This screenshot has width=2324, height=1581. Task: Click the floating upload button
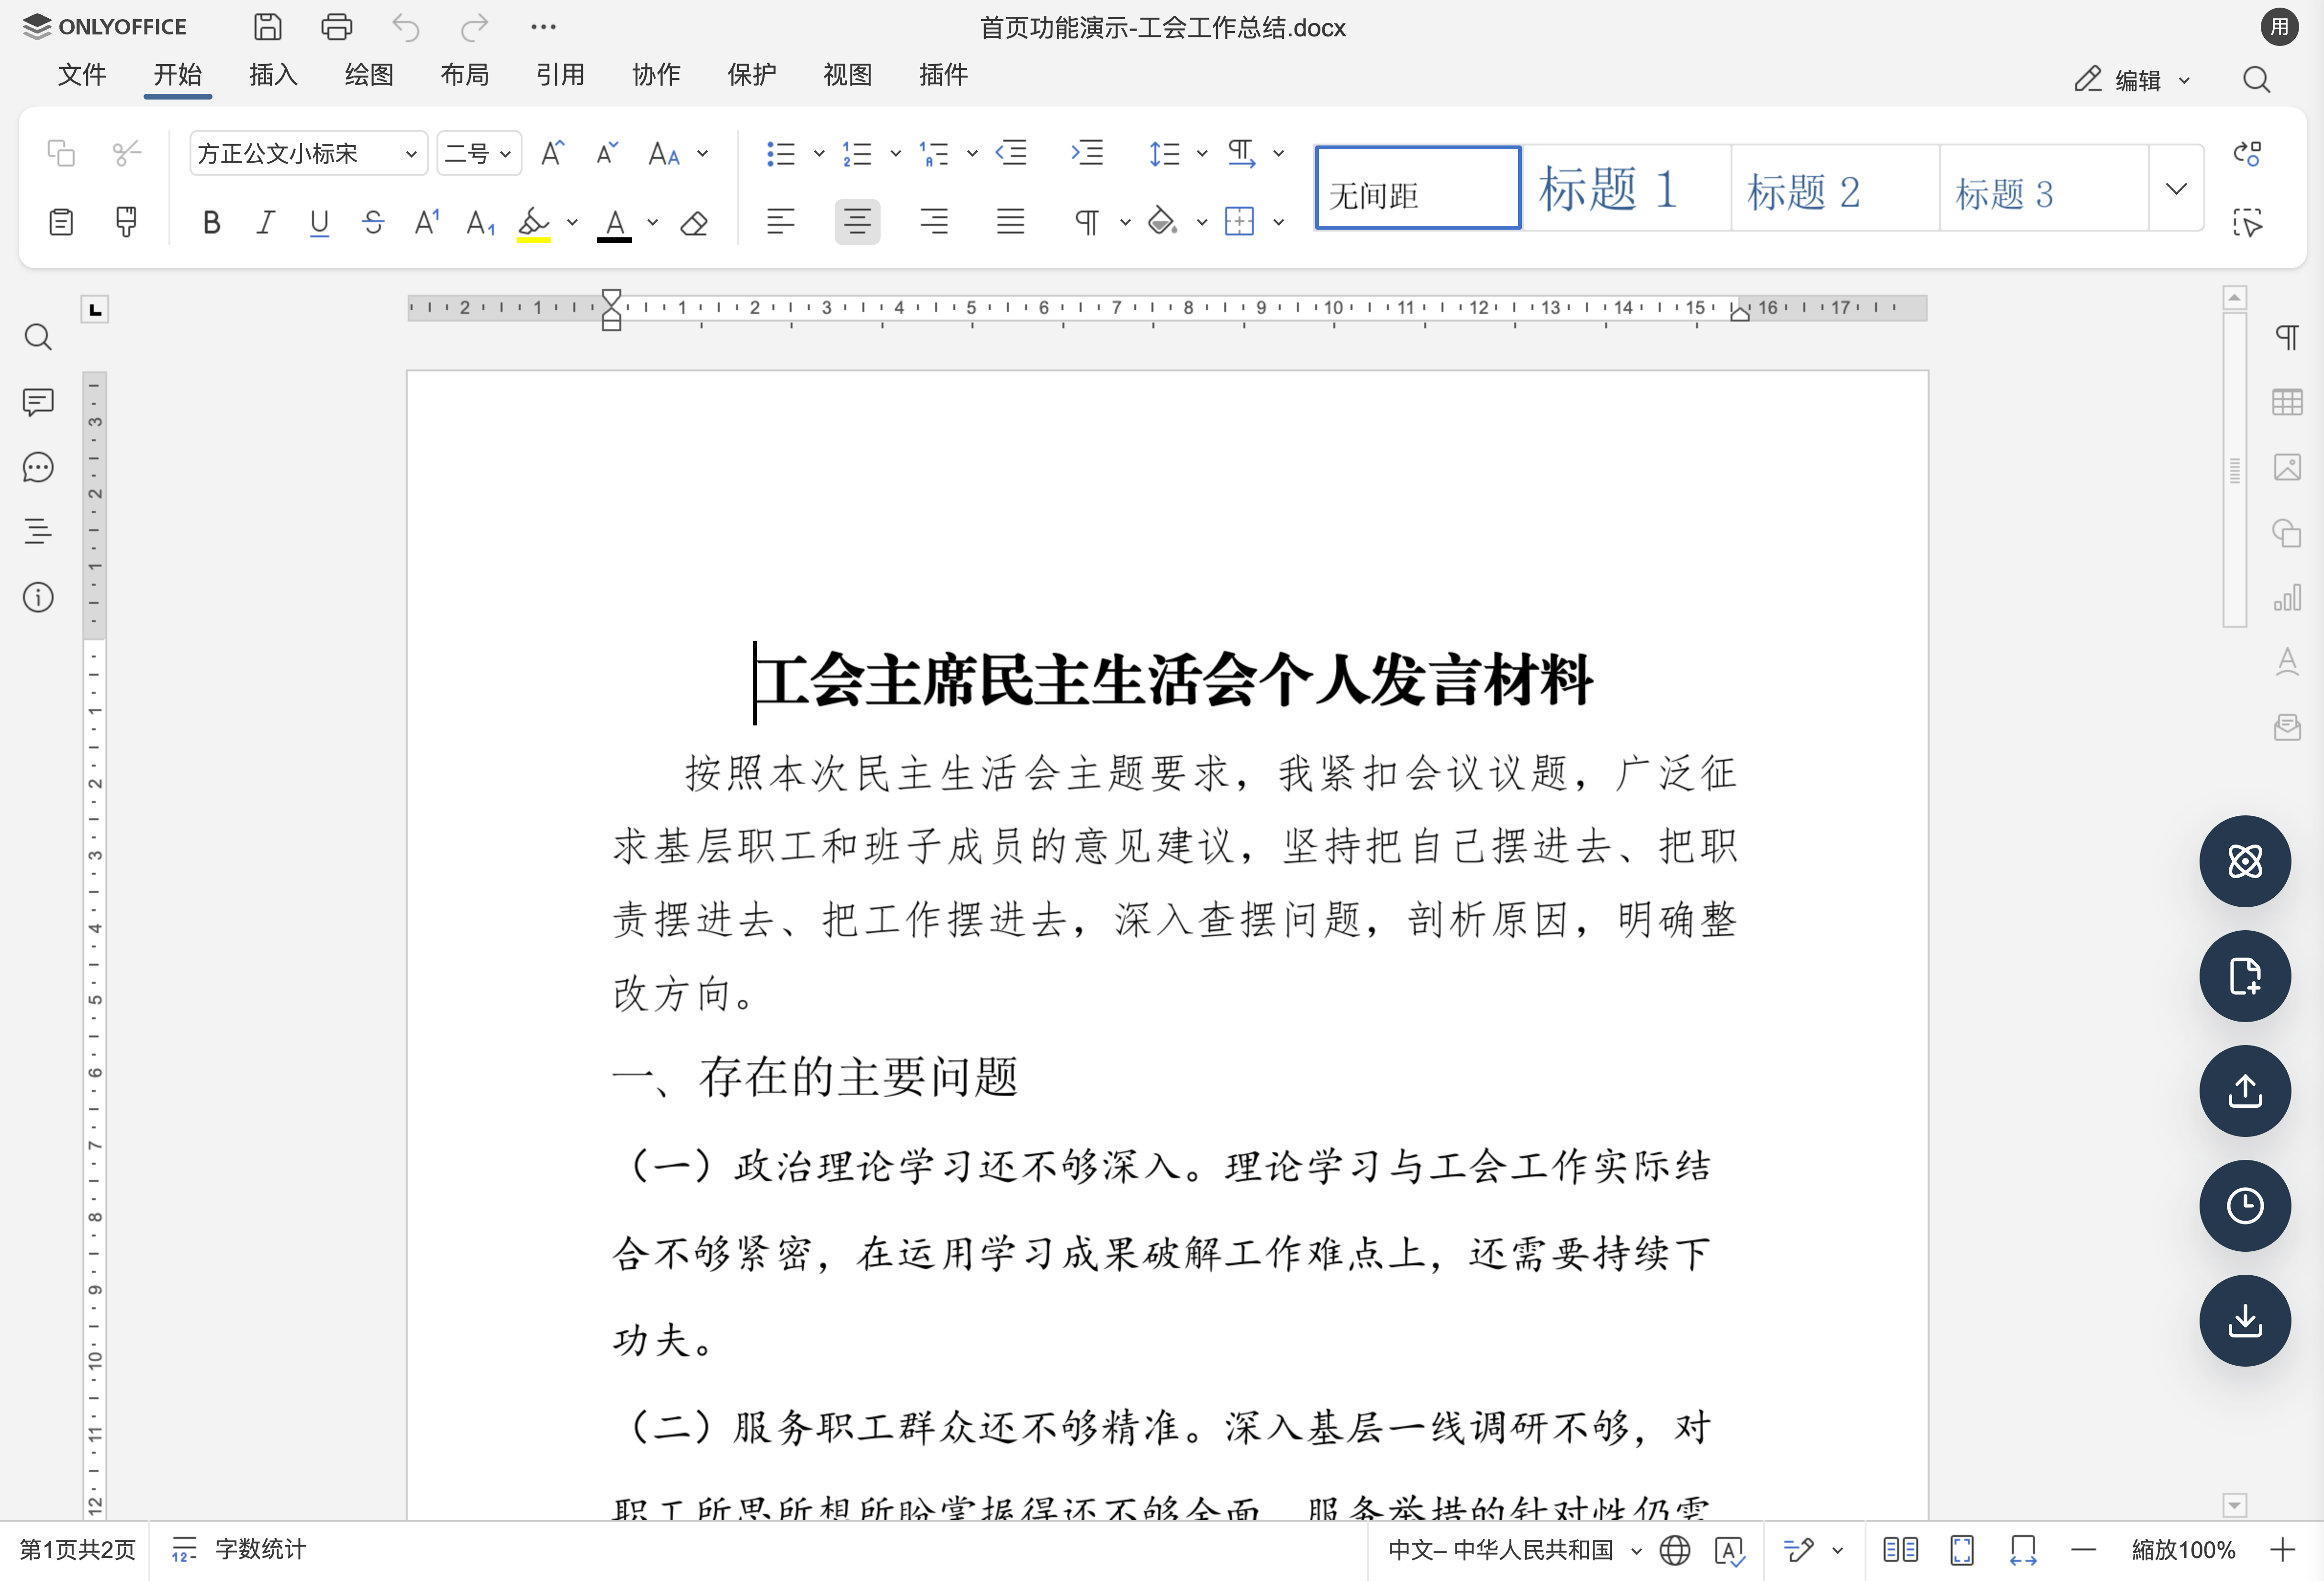click(x=2245, y=1091)
